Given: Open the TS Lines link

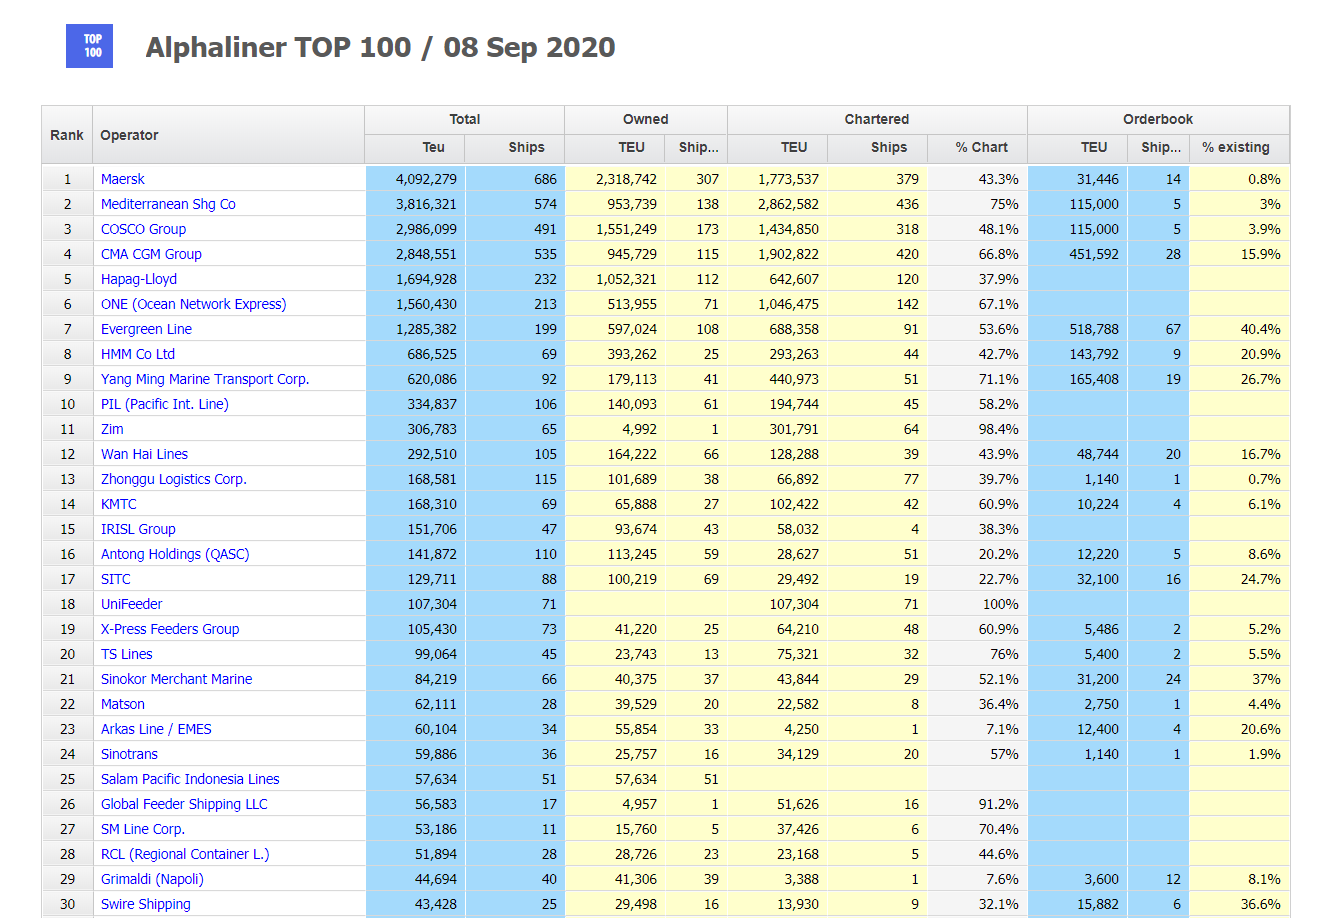Looking at the screenshot, I should [x=126, y=654].
